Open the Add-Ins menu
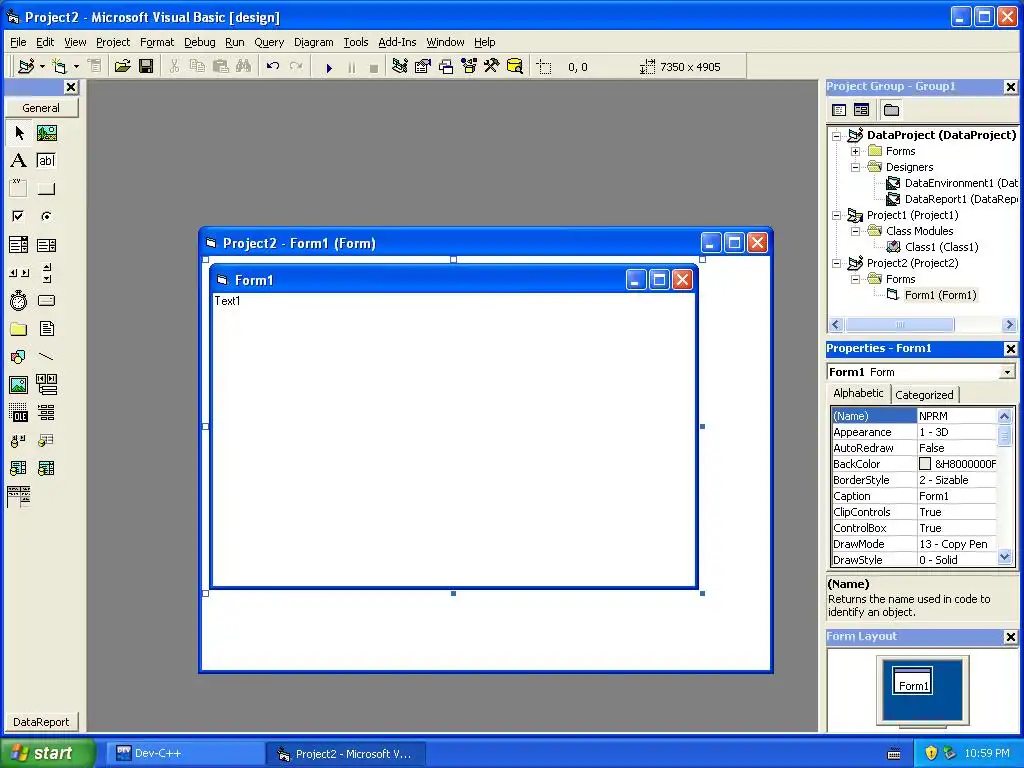The height and width of the screenshot is (768, 1024). 397,42
